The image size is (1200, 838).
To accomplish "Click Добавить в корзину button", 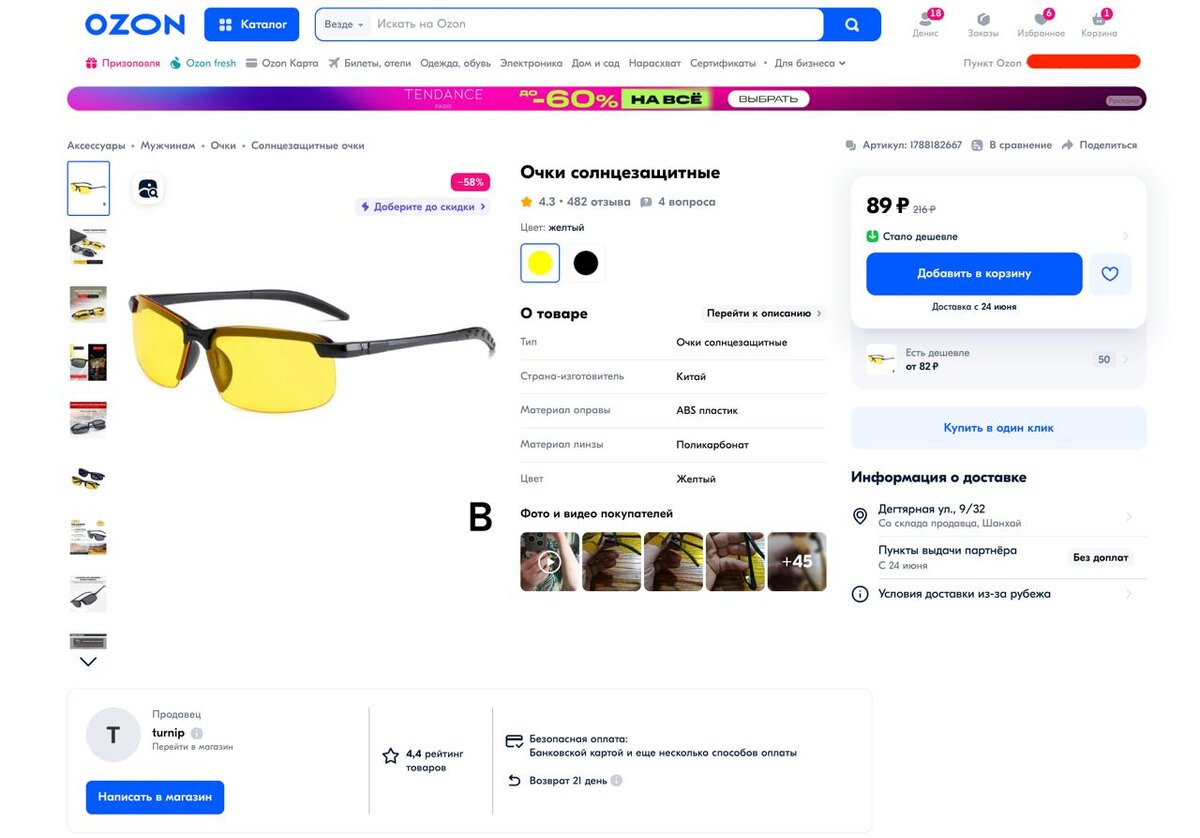I will 974,274.
